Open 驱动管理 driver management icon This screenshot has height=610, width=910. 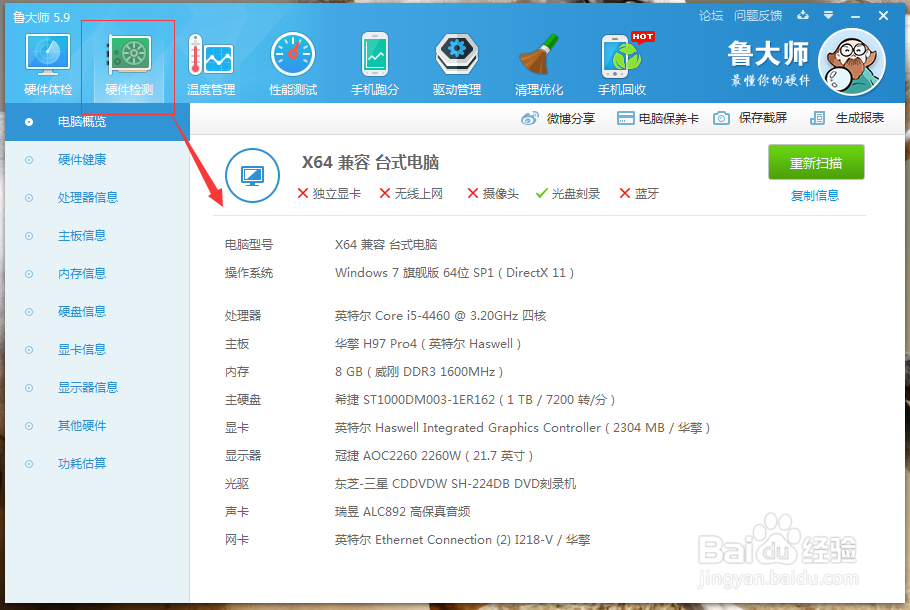click(457, 55)
